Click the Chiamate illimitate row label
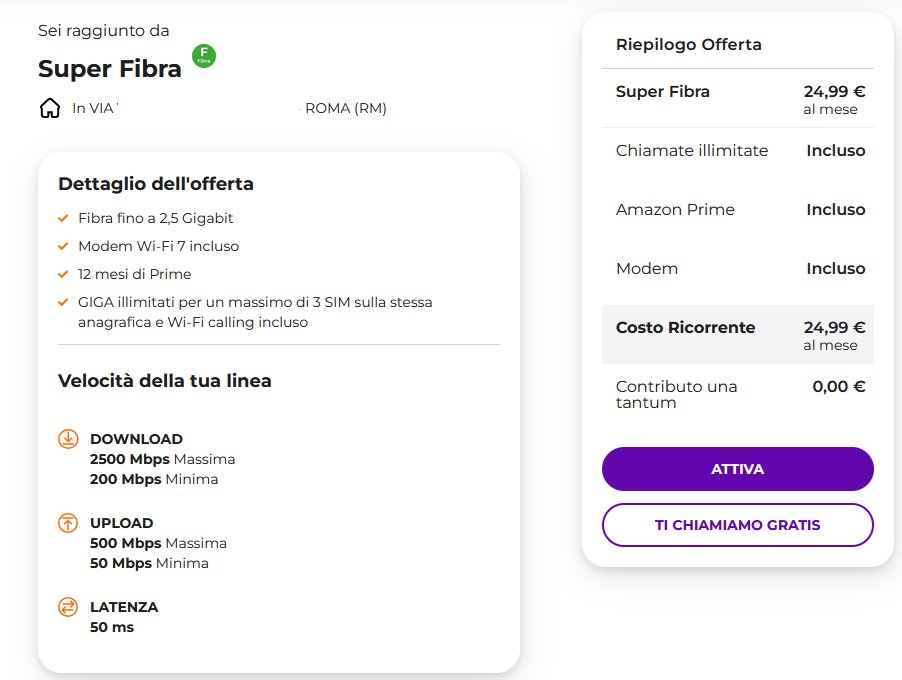 [692, 151]
